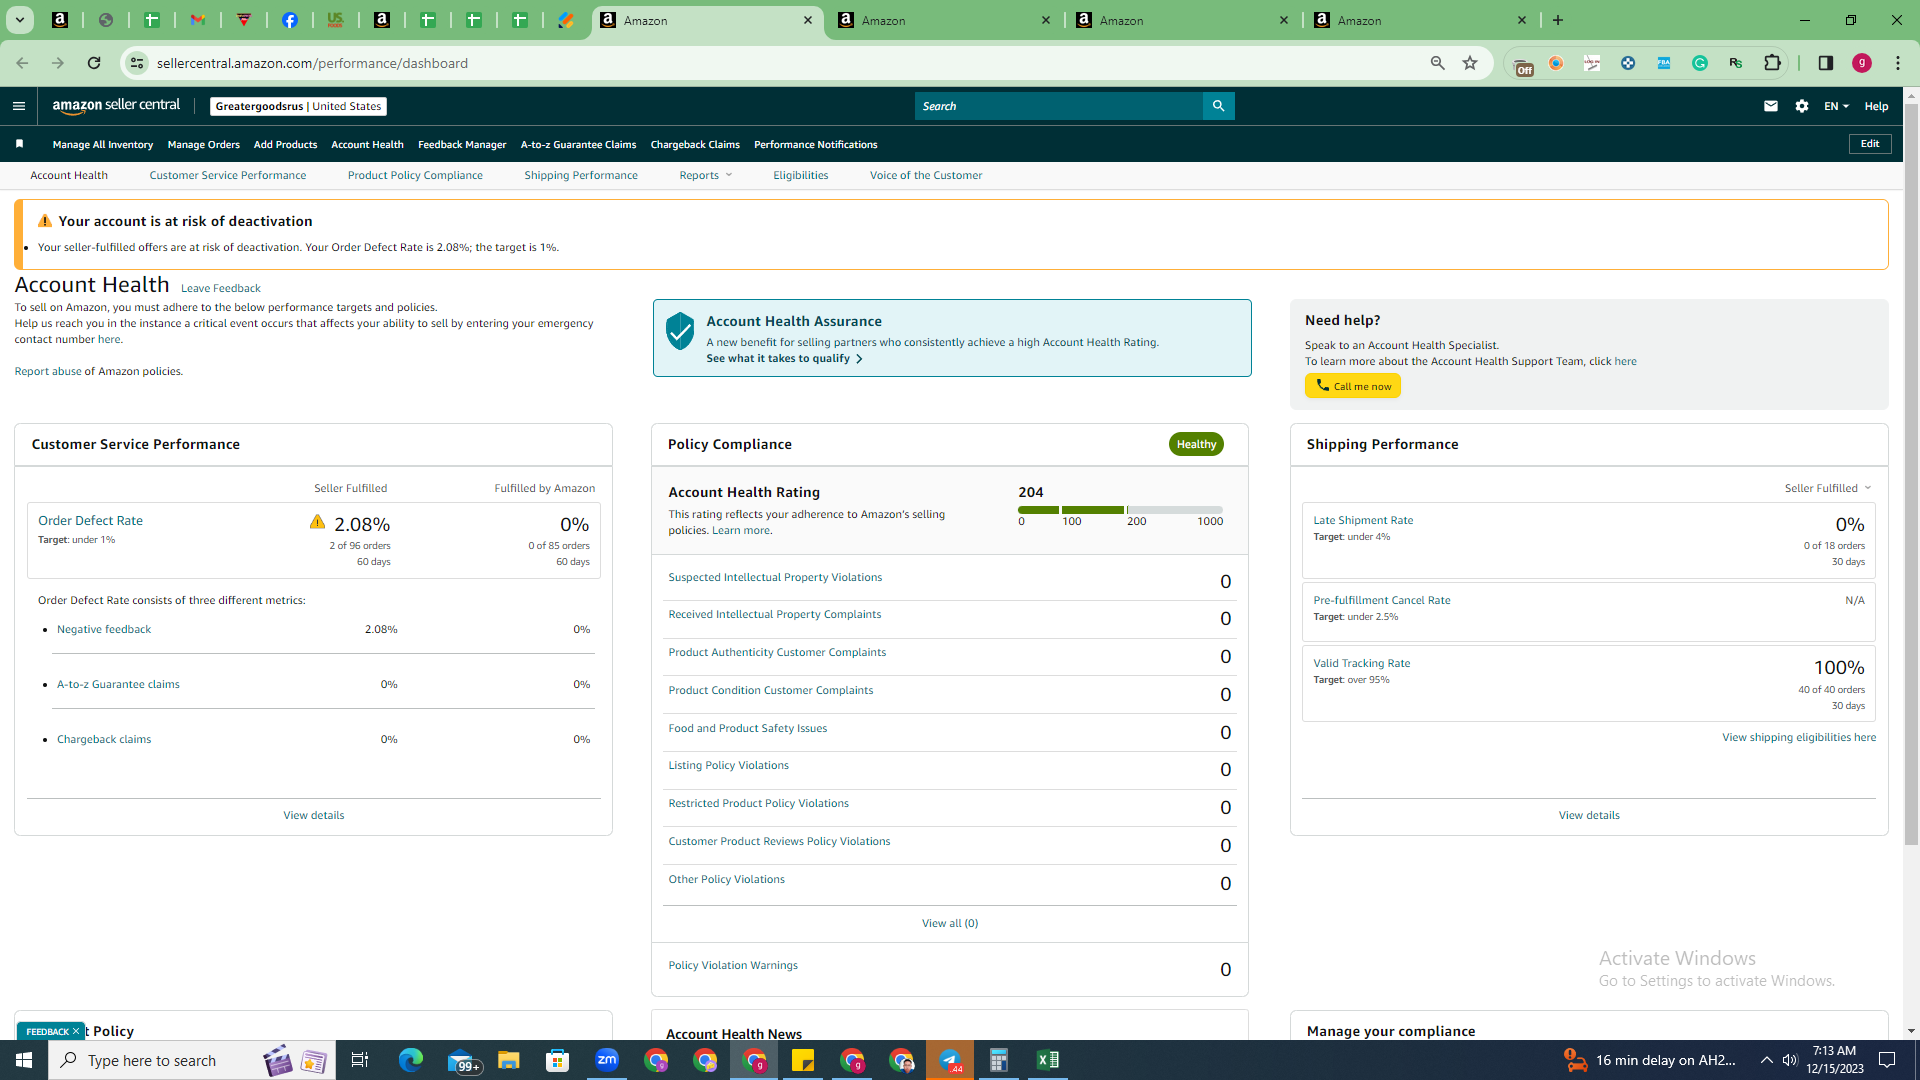This screenshot has width=1920, height=1080.
Task: Open the Help link in header
Action: pyautogui.click(x=1876, y=106)
